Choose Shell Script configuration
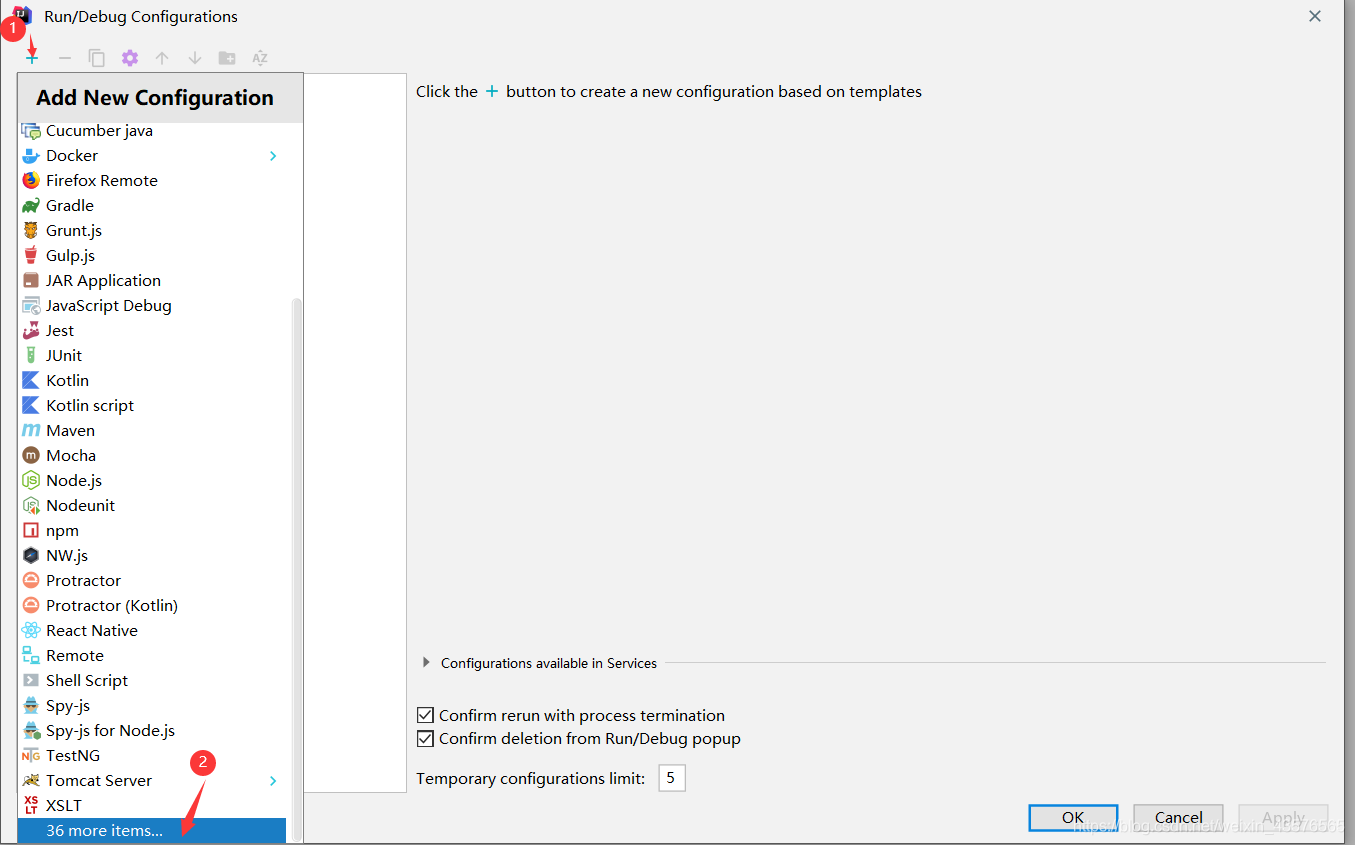The height and width of the screenshot is (845, 1355). pyautogui.click(x=152, y=681)
